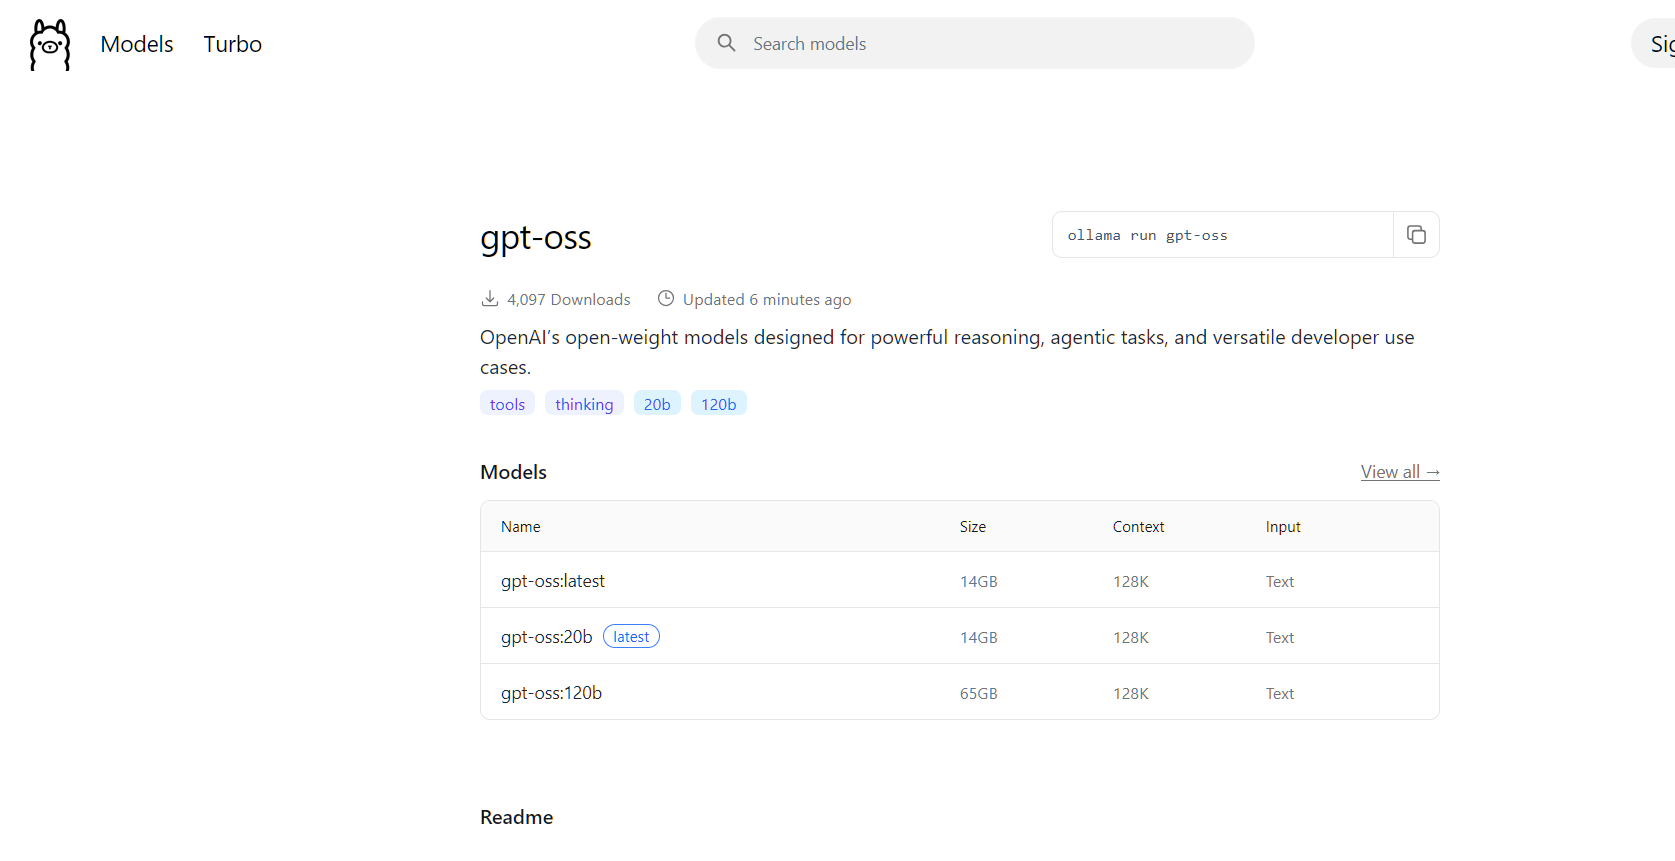Click the partially visible Sign in button
1675x861 pixels.
coord(1655,44)
